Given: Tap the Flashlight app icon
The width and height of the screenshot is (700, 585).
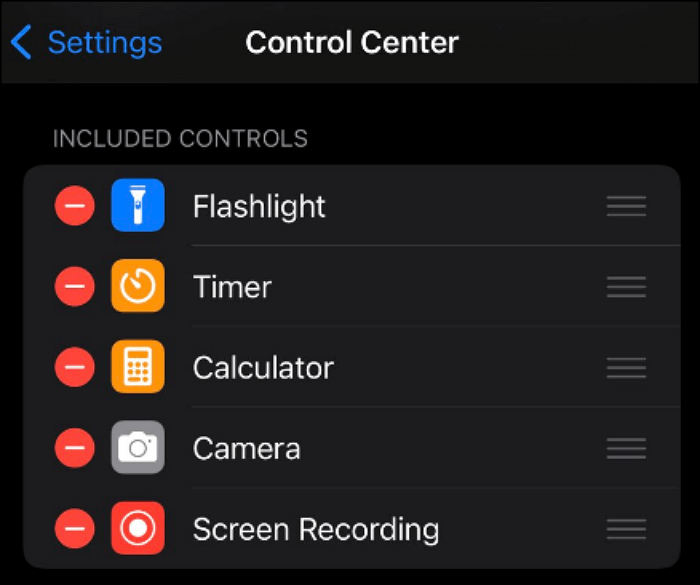Looking at the screenshot, I should [x=138, y=206].
